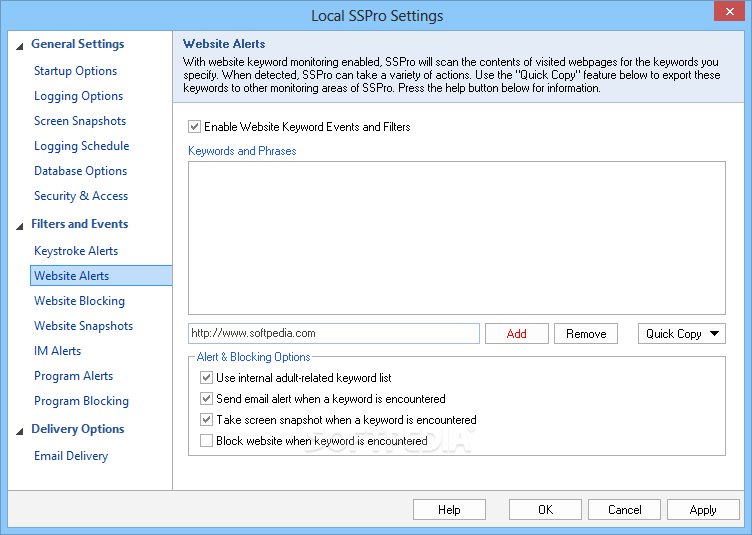Click inside the Keywords and Phrases list box
Image resolution: width=752 pixels, height=535 pixels.
click(x=457, y=238)
